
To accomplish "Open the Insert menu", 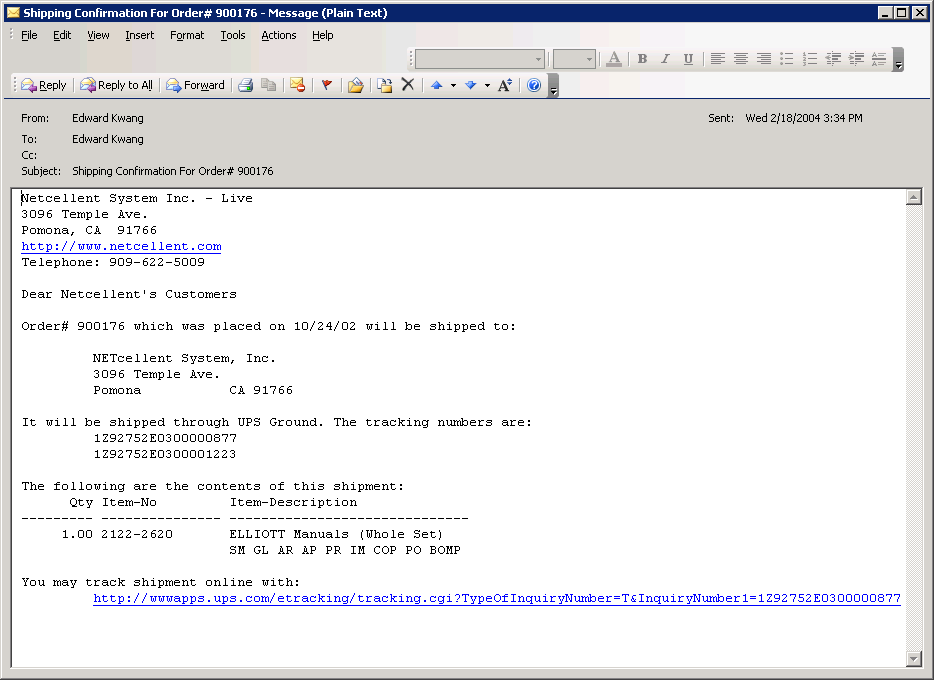I will 139,35.
